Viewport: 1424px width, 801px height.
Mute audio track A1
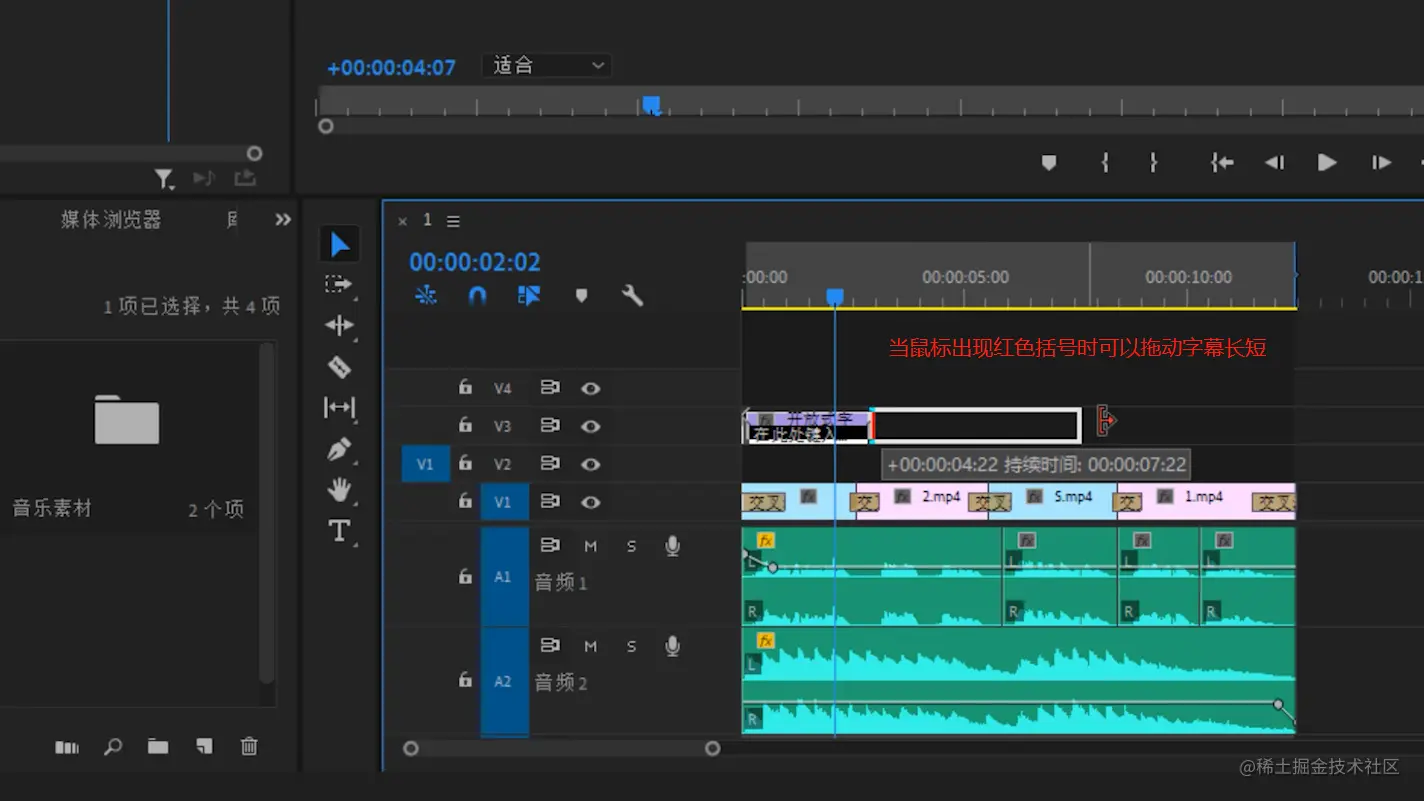[x=590, y=546]
